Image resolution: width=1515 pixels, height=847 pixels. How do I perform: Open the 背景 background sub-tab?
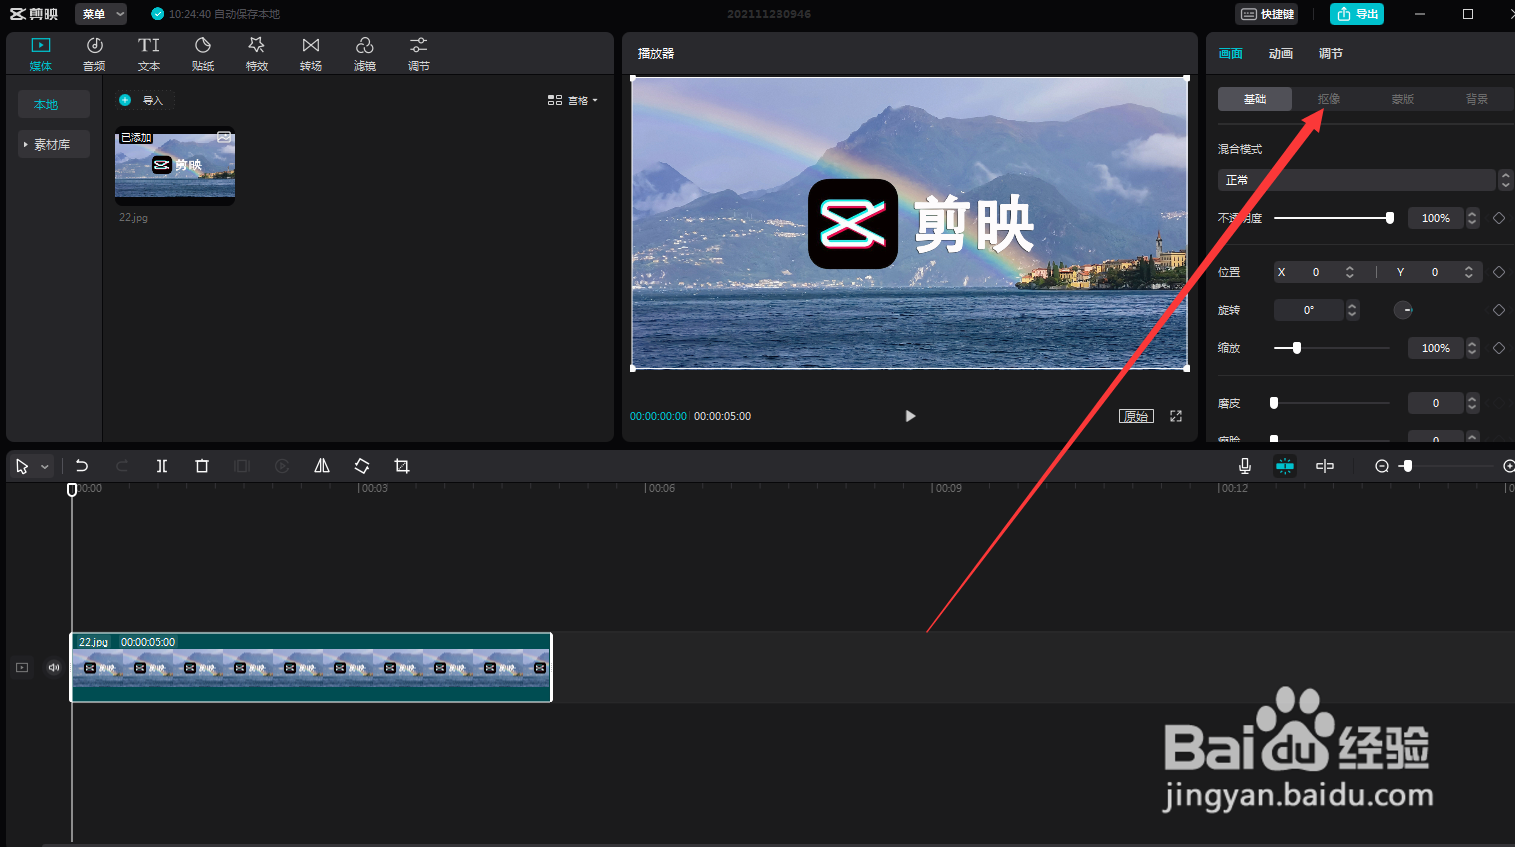coord(1477,99)
